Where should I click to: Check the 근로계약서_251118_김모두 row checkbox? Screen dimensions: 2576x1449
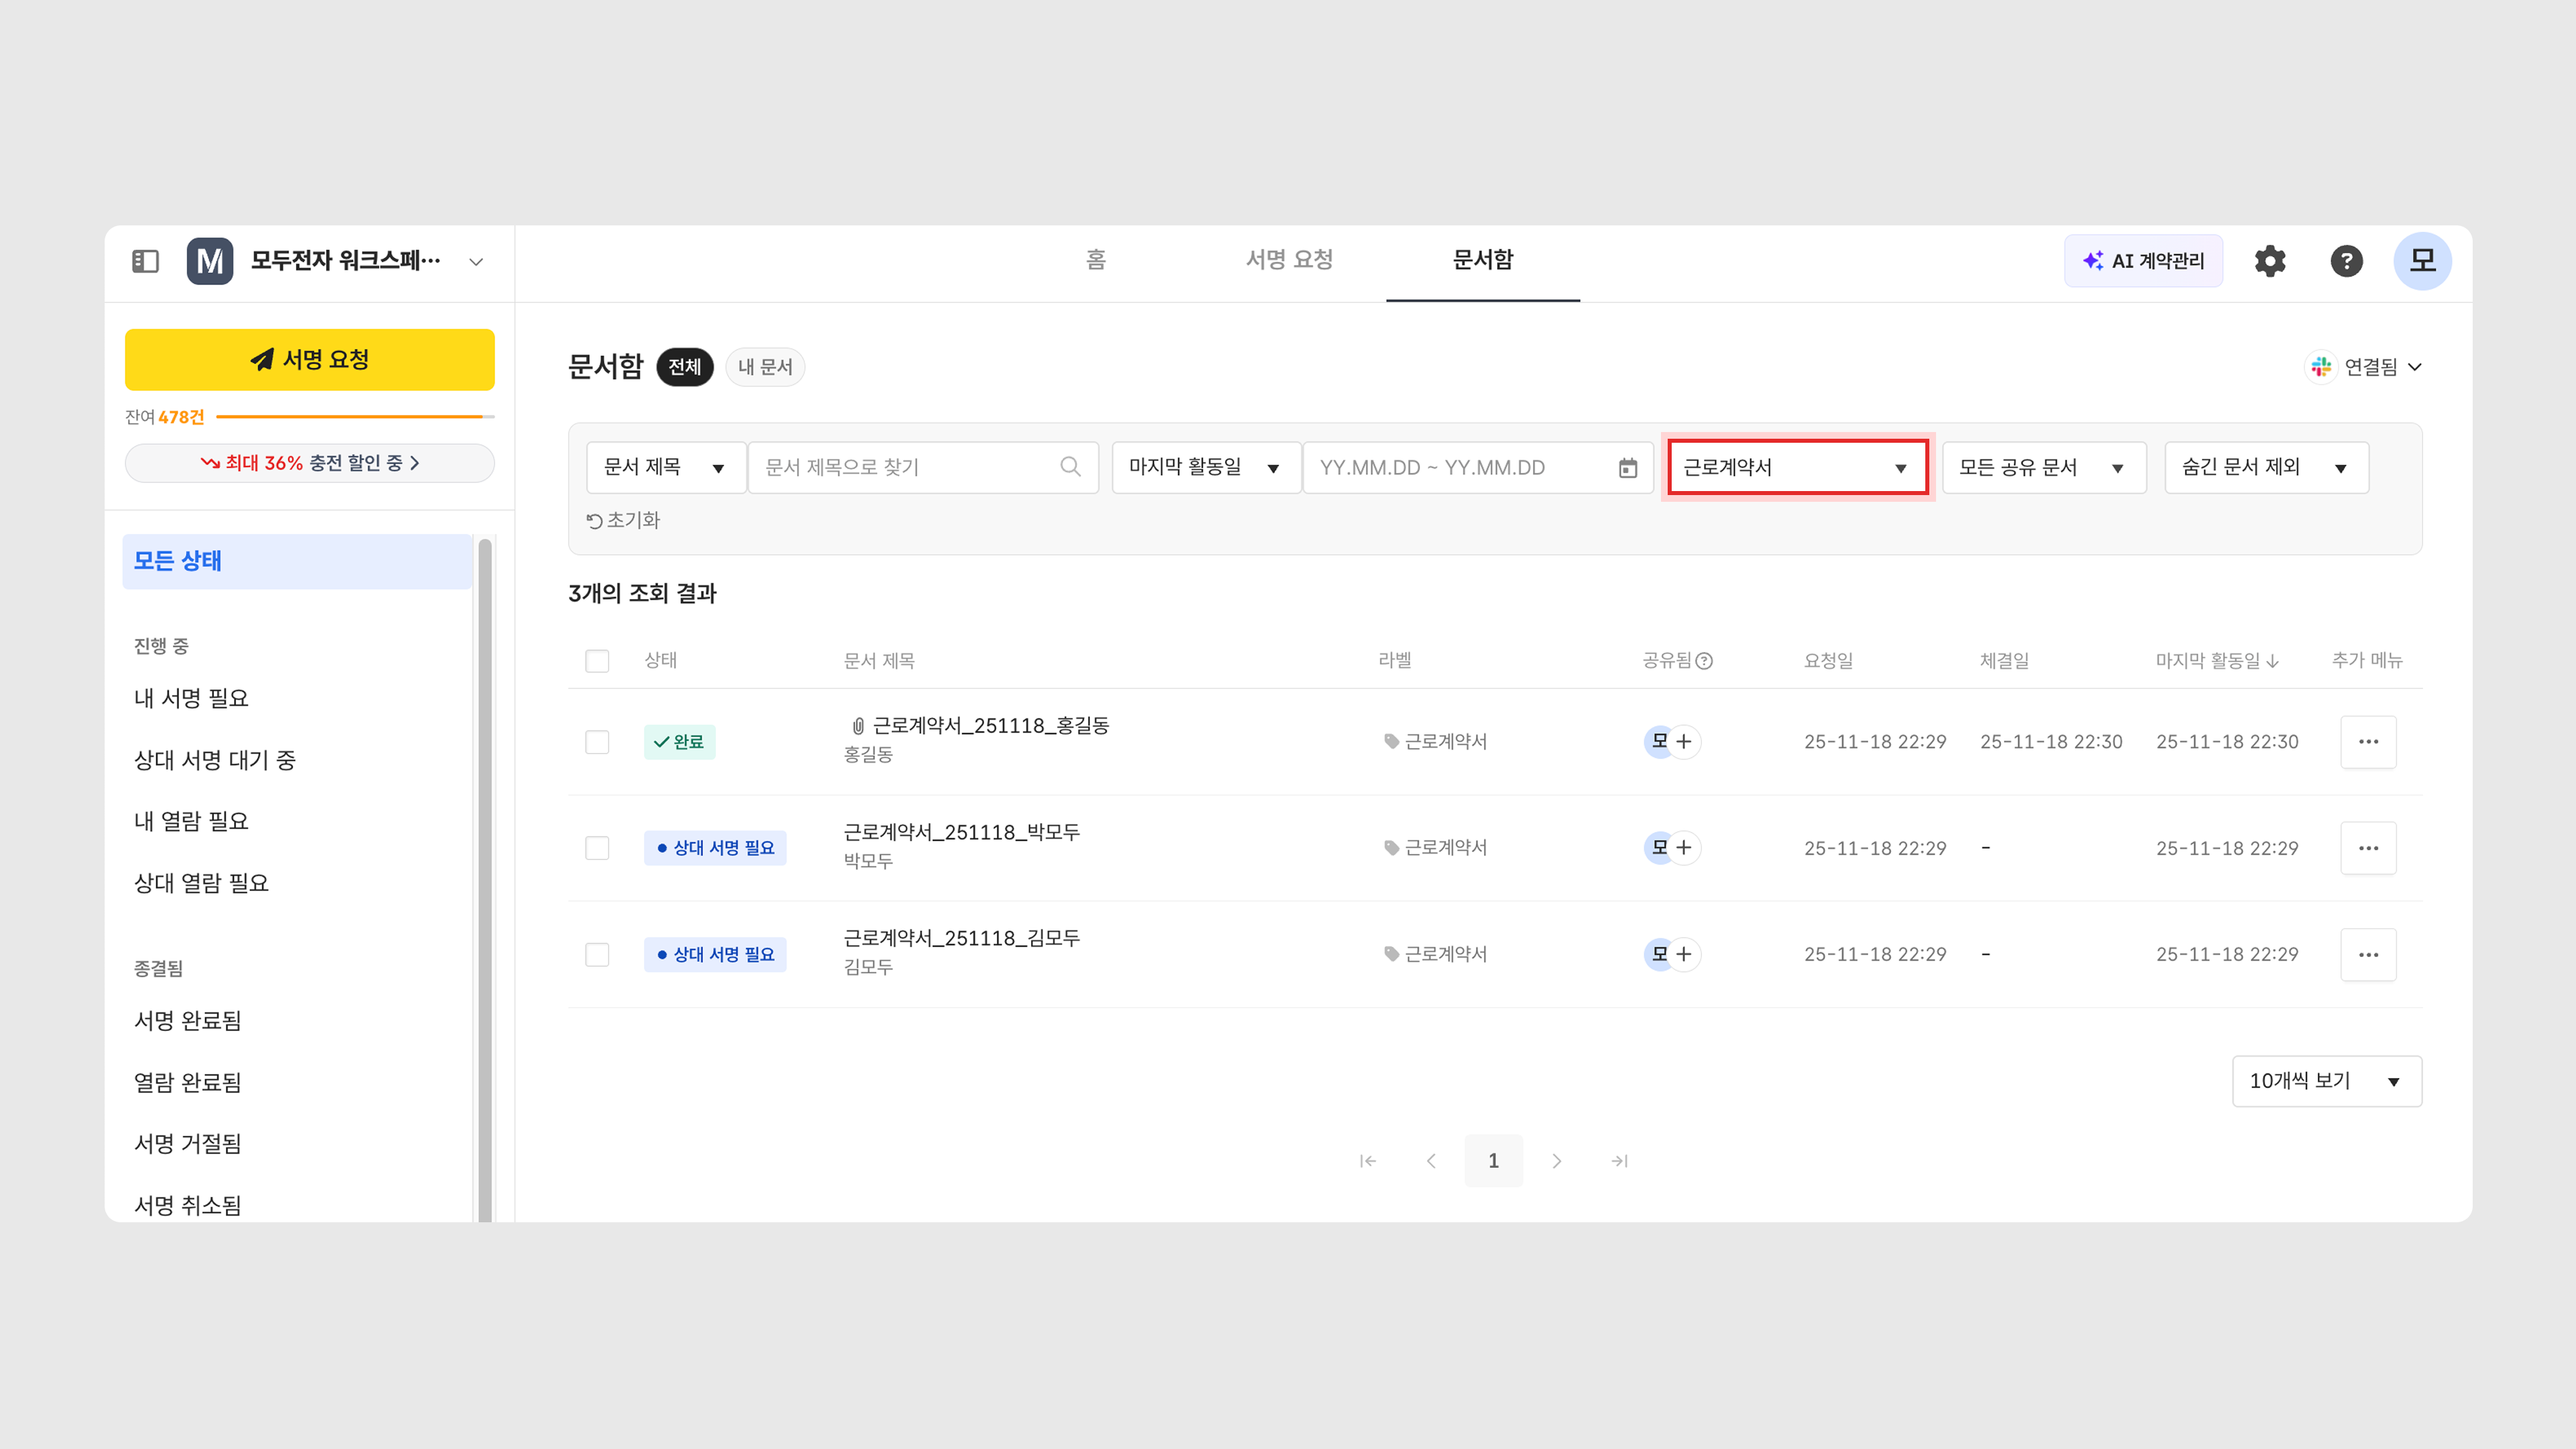597,955
